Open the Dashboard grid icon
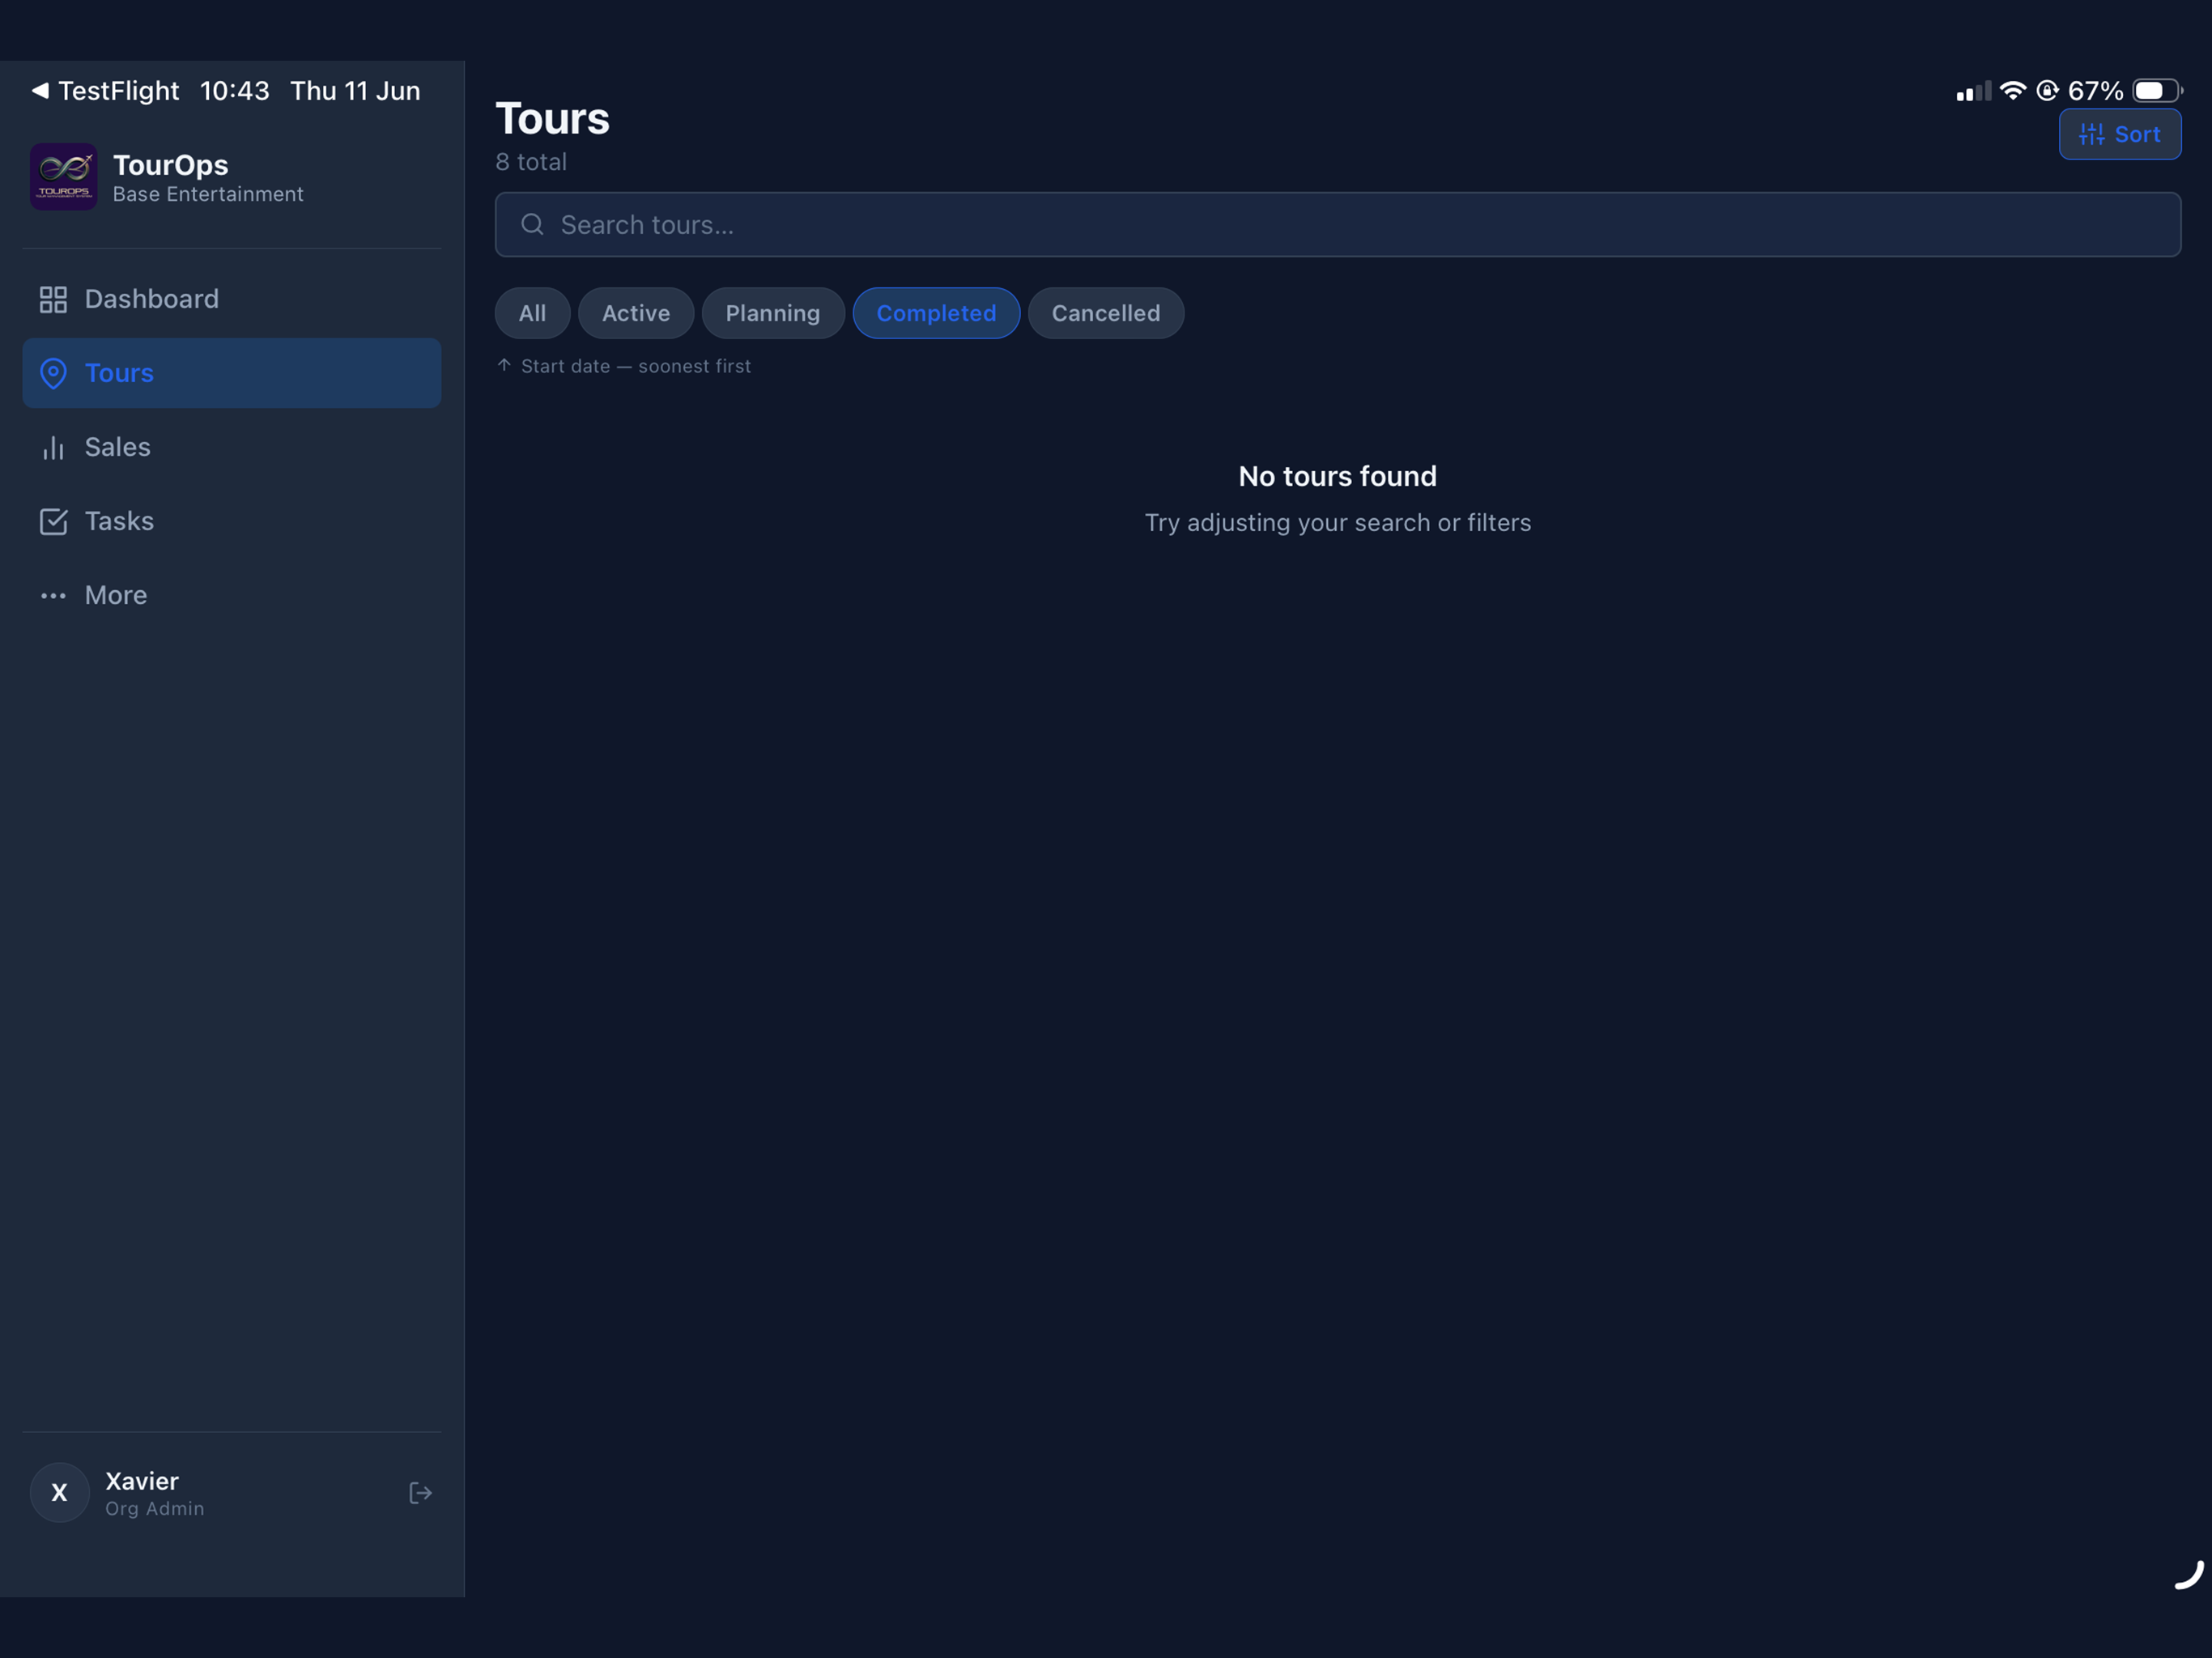Image resolution: width=2212 pixels, height=1658 pixels. click(53, 299)
